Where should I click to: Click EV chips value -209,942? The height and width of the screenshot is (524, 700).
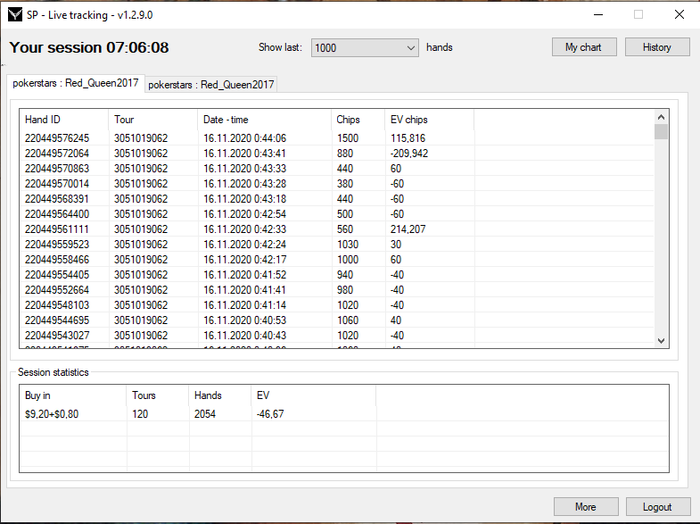[x=409, y=154]
